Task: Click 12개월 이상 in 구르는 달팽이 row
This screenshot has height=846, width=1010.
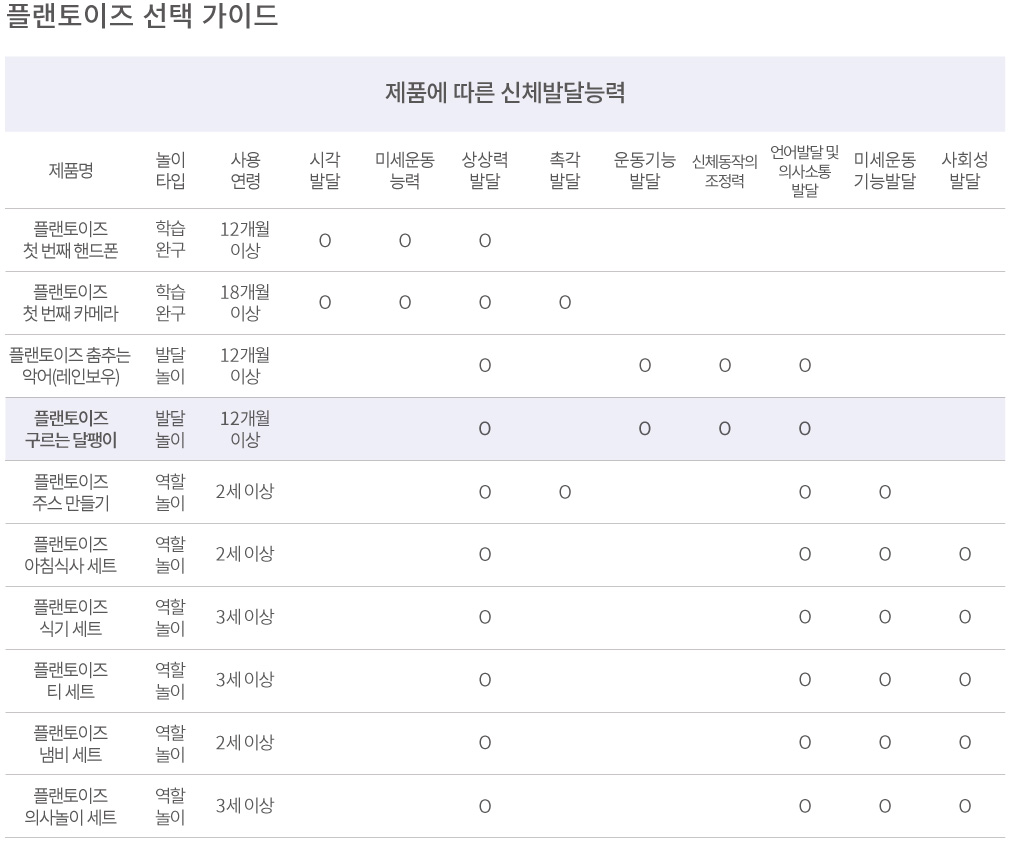Action: point(245,428)
